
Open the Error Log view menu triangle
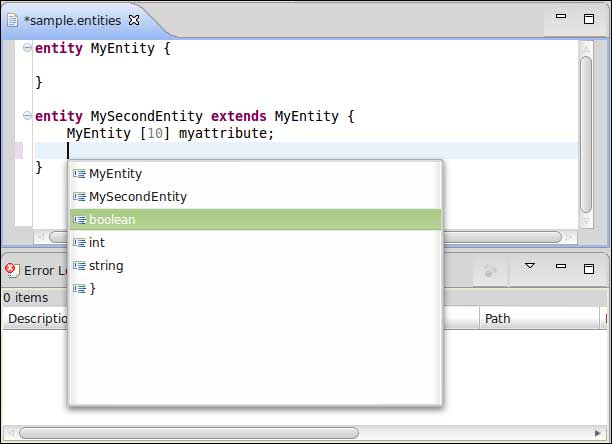[x=530, y=267]
